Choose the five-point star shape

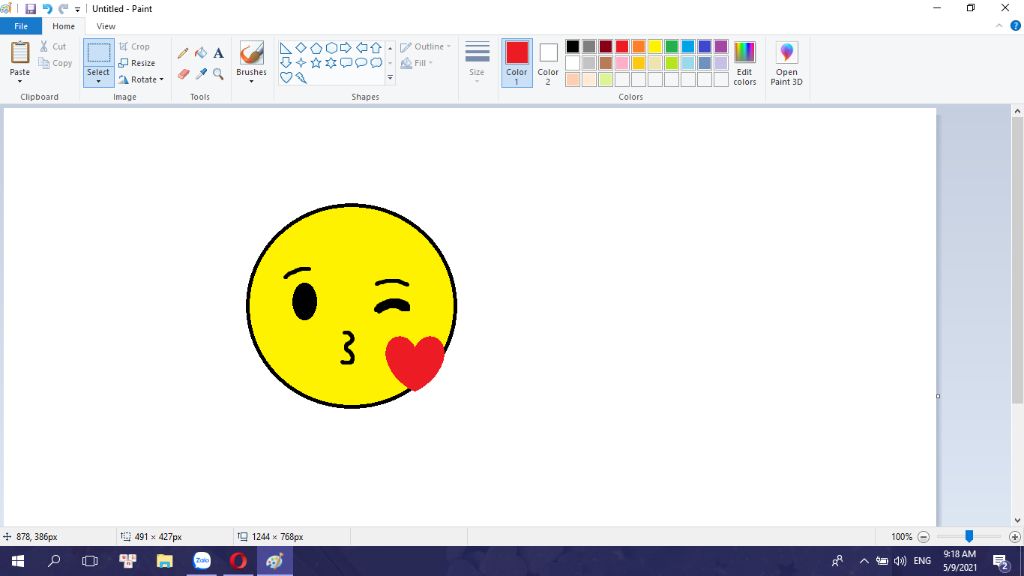click(316, 62)
